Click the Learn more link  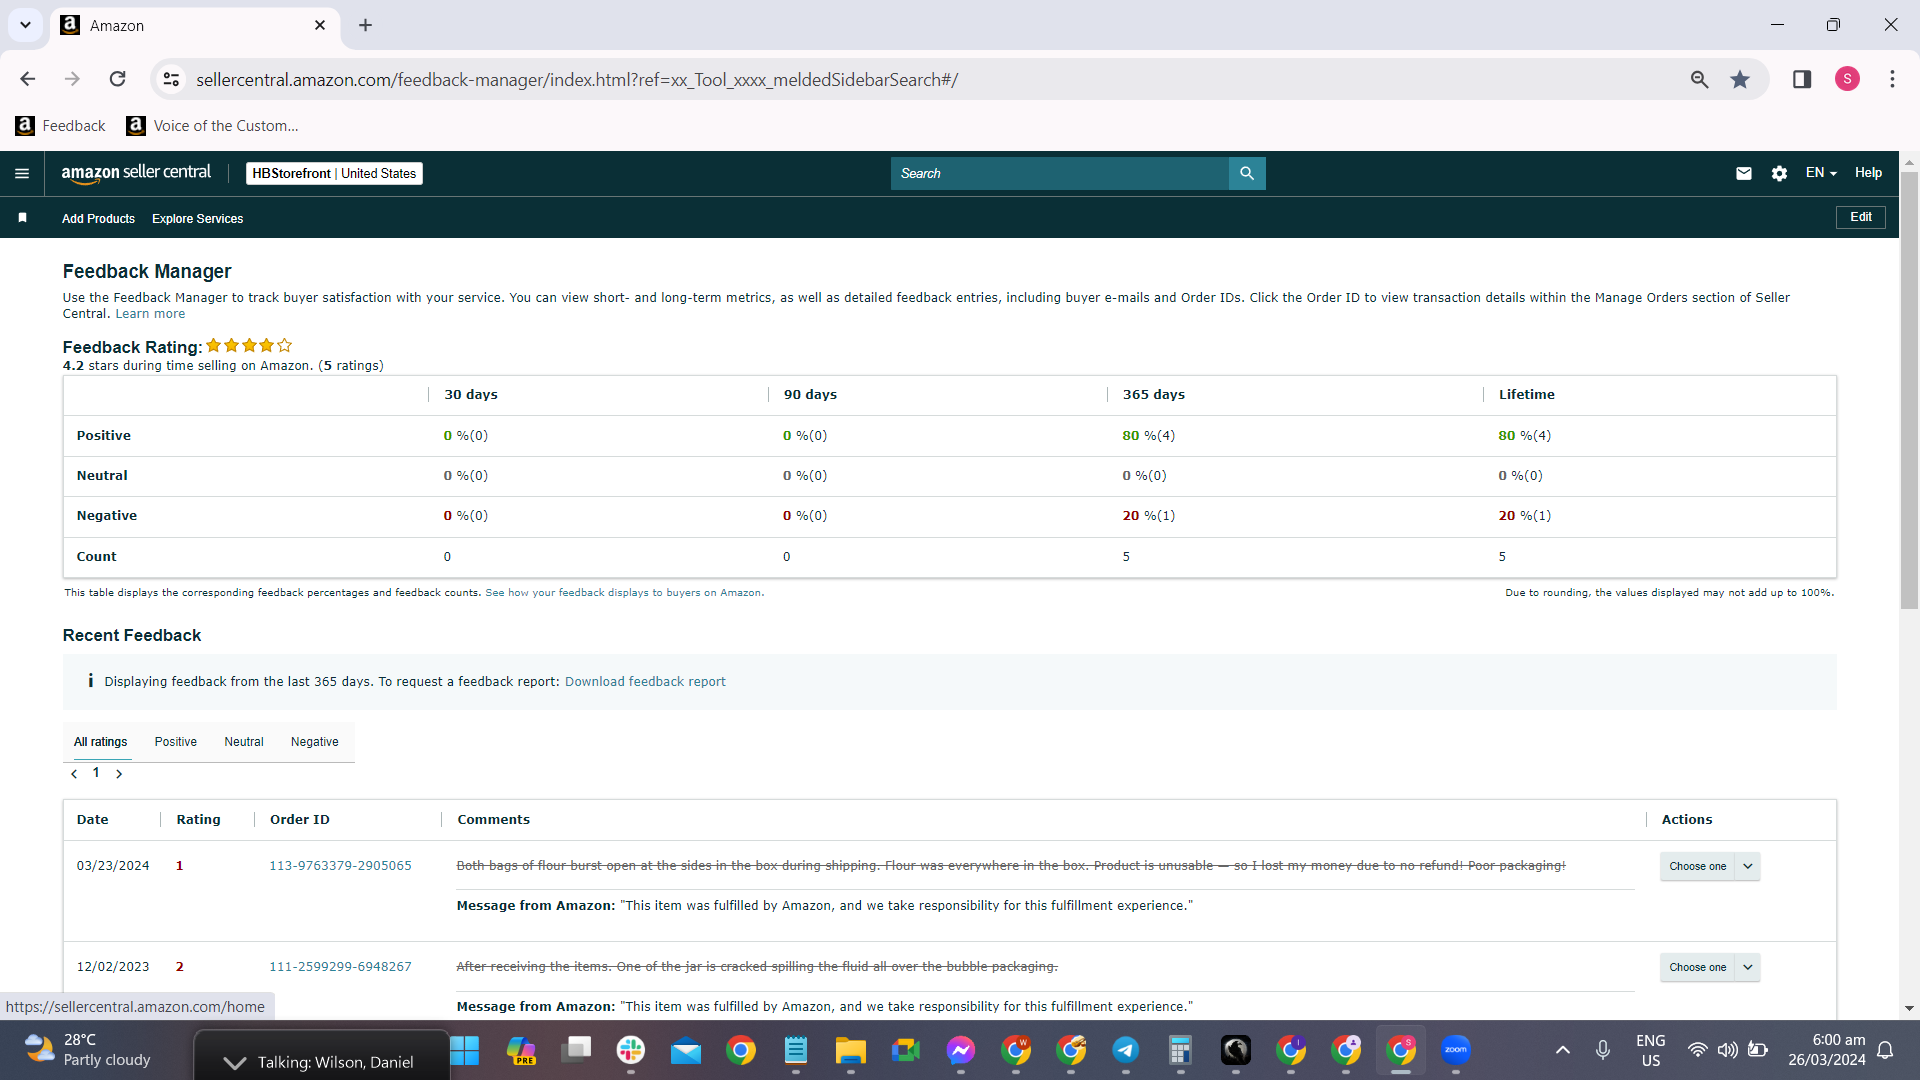pyautogui.click(x=150, y=314)
